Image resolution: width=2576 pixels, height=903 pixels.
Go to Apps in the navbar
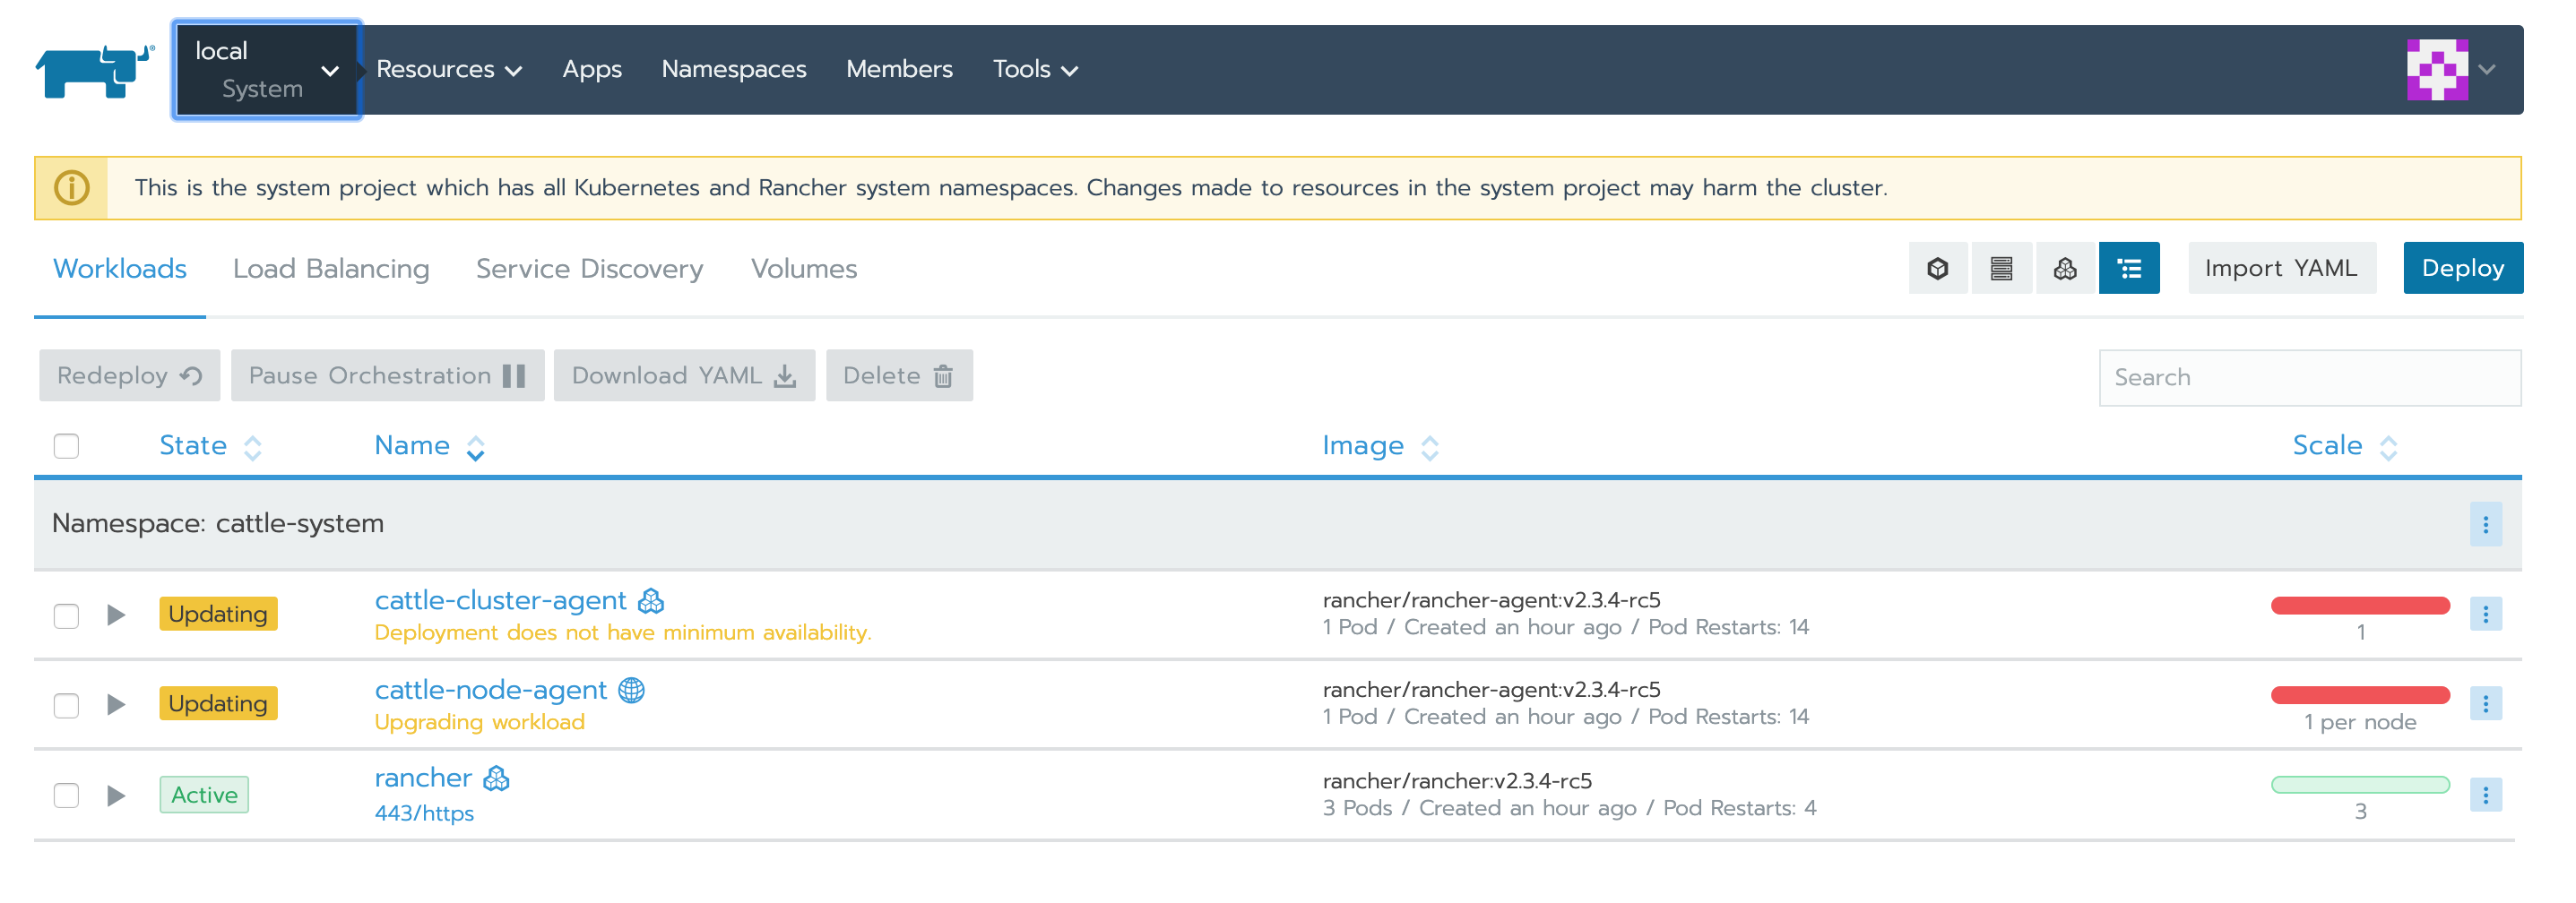pos(592,70)
